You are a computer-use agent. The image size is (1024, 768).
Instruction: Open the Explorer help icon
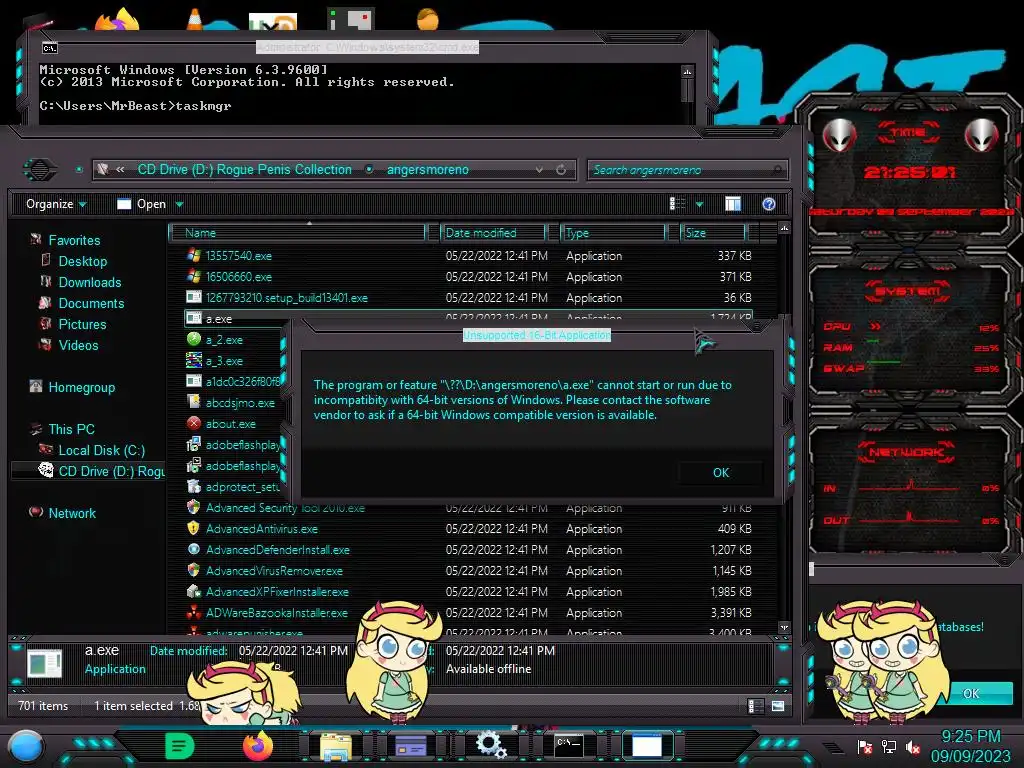point(769,204)
